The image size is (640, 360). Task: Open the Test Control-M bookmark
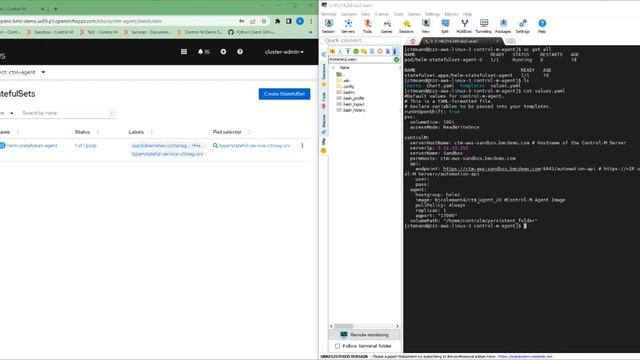click(x=99, y=32)
